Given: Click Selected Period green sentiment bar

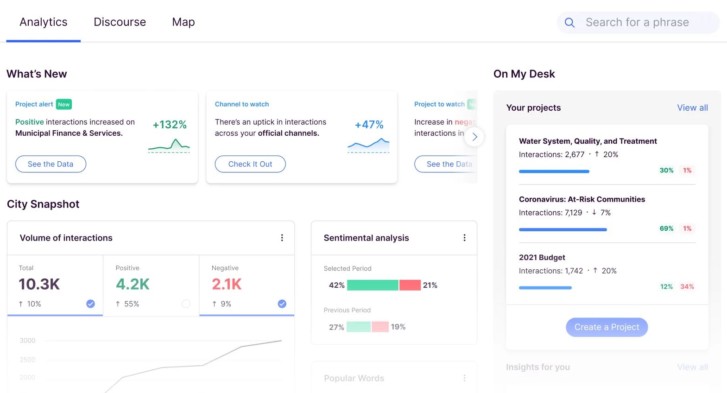Looking at the screenshot, I should click(372, 285).
